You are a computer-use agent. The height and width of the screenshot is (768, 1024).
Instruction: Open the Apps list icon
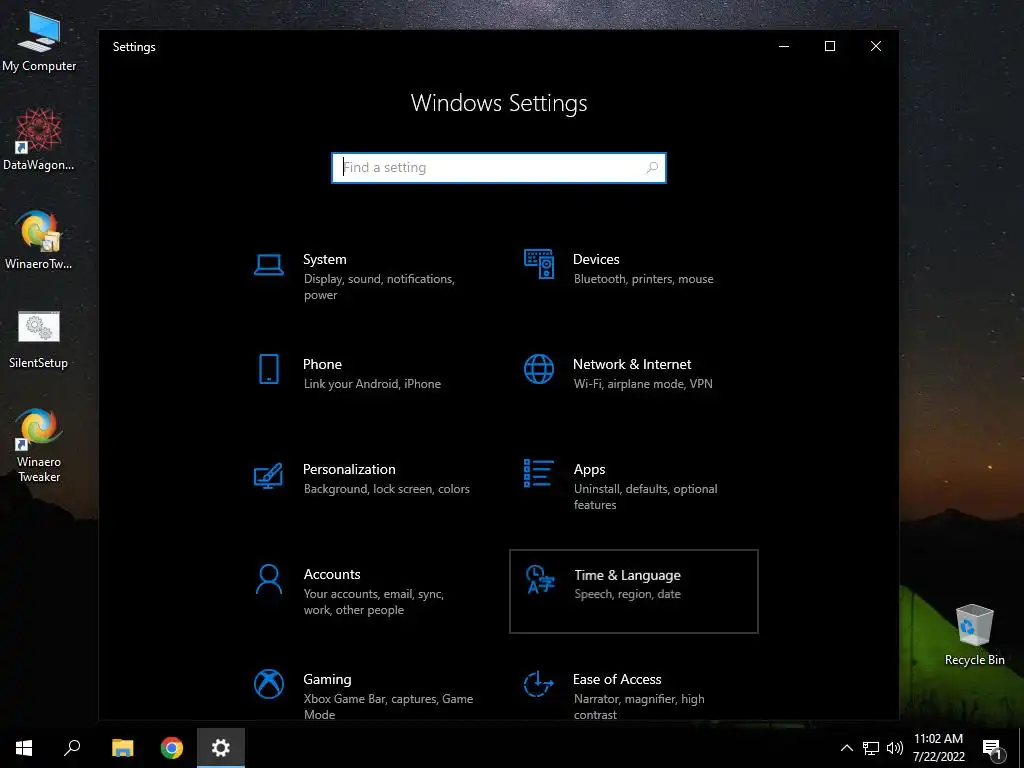[539, 473]
